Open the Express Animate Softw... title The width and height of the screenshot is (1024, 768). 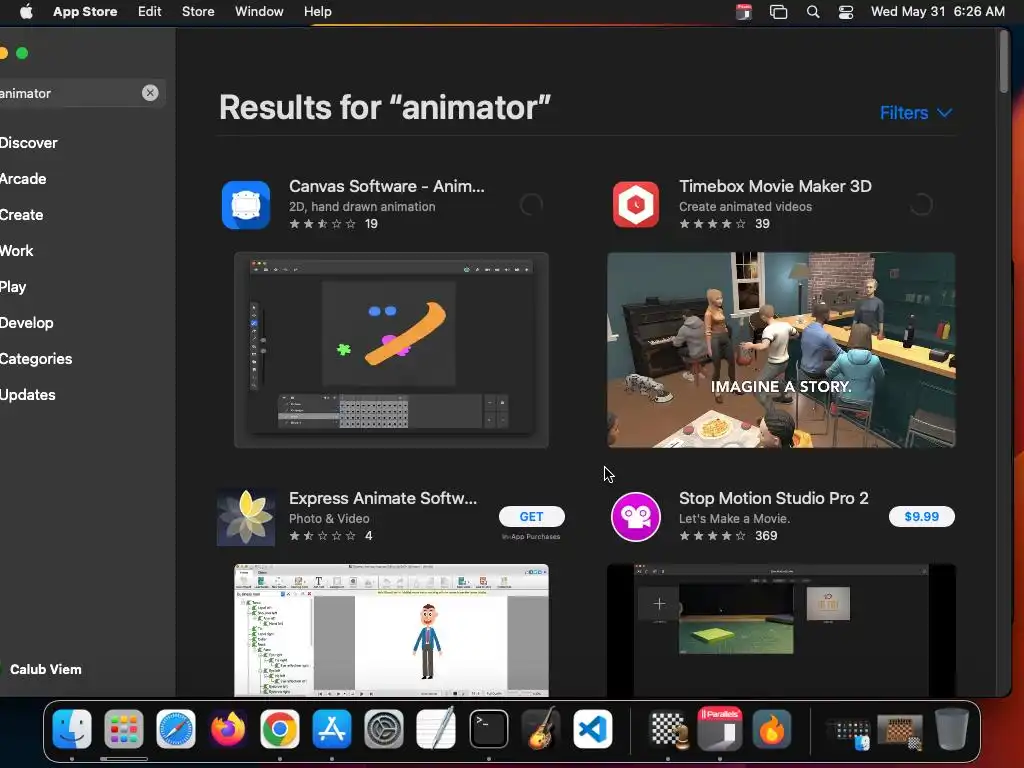tap(383, 498)
